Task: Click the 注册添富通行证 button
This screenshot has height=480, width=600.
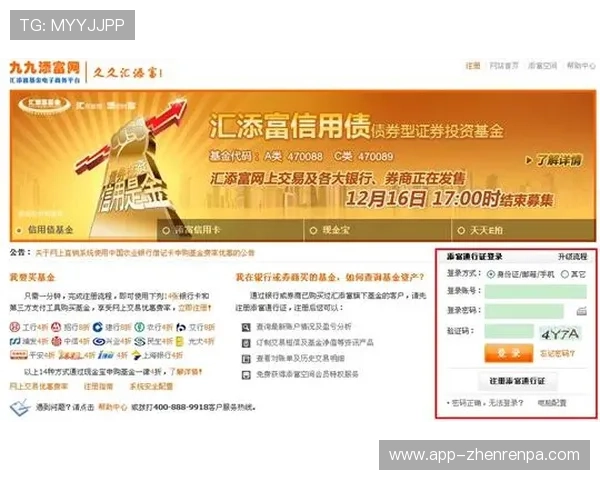Action: [x=517, y=381]
